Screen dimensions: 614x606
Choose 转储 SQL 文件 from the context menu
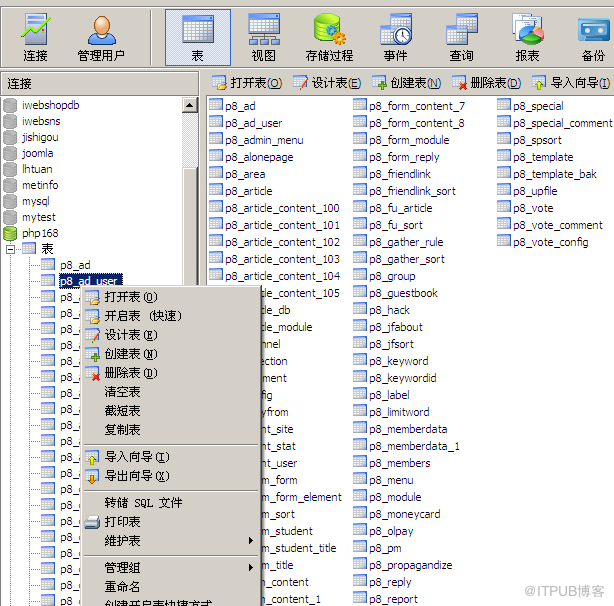click(x=170, y=503)
